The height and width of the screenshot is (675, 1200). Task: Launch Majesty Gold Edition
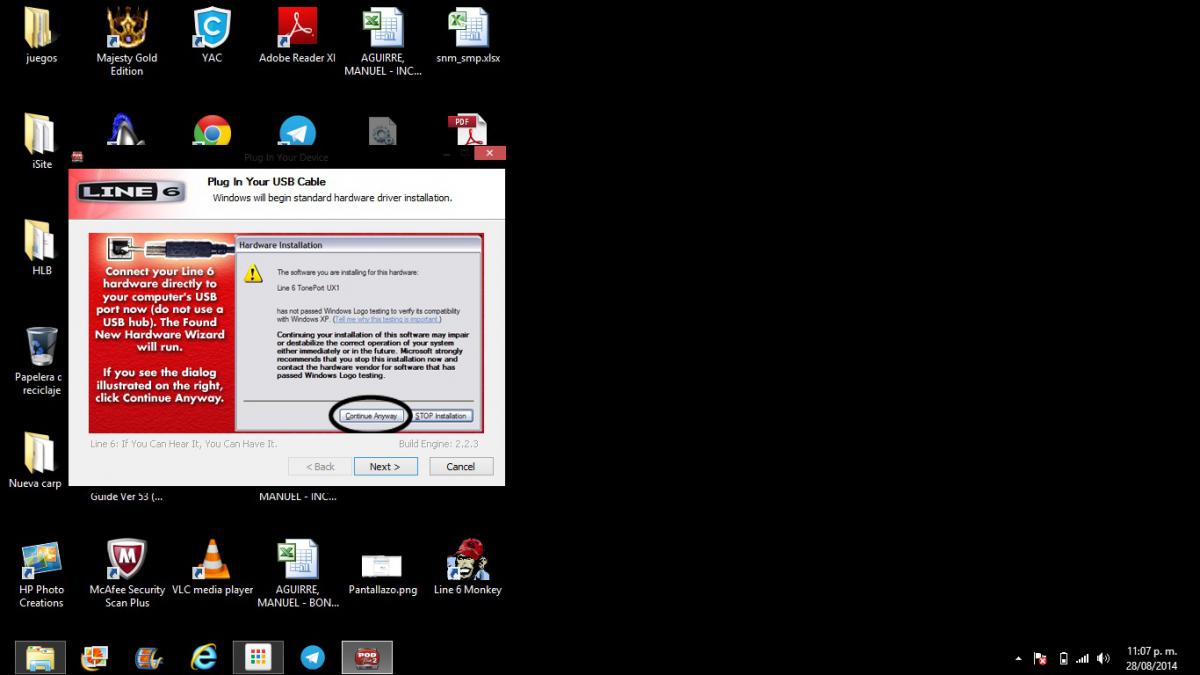pyautogui.click(x=126, y=27)
